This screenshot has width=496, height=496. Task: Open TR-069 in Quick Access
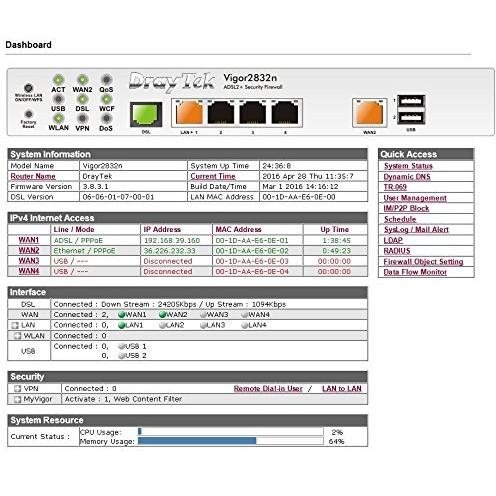[395, 187]
